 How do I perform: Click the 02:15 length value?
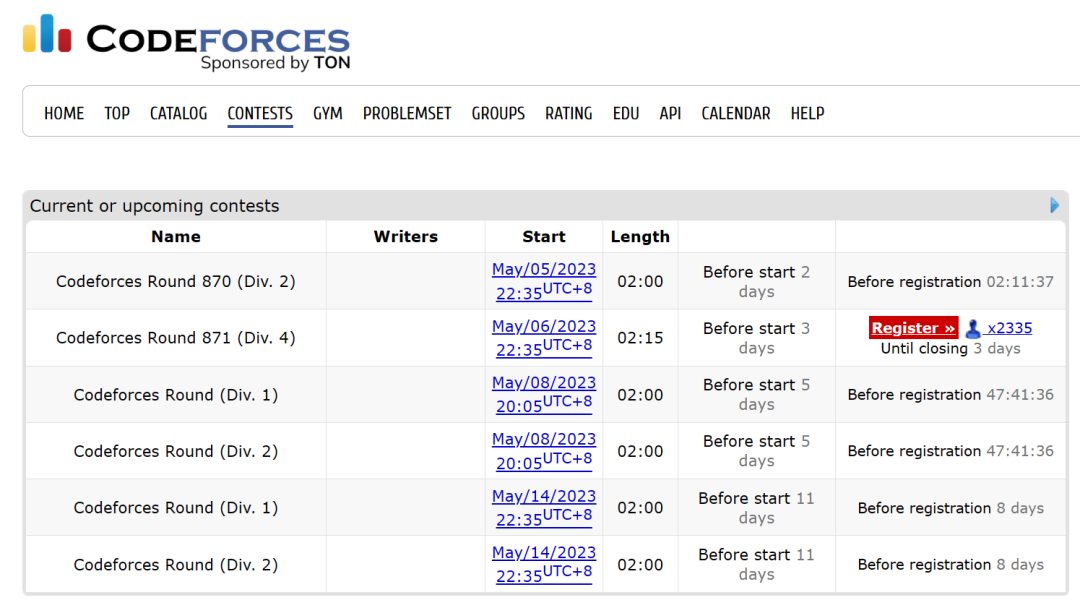(x=640, y=337)
